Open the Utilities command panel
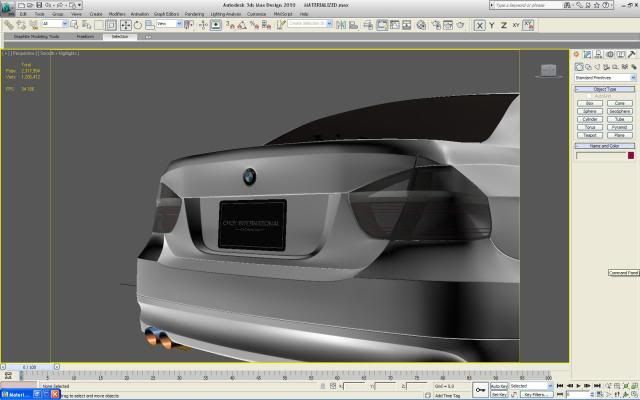 tap(631, 54)
